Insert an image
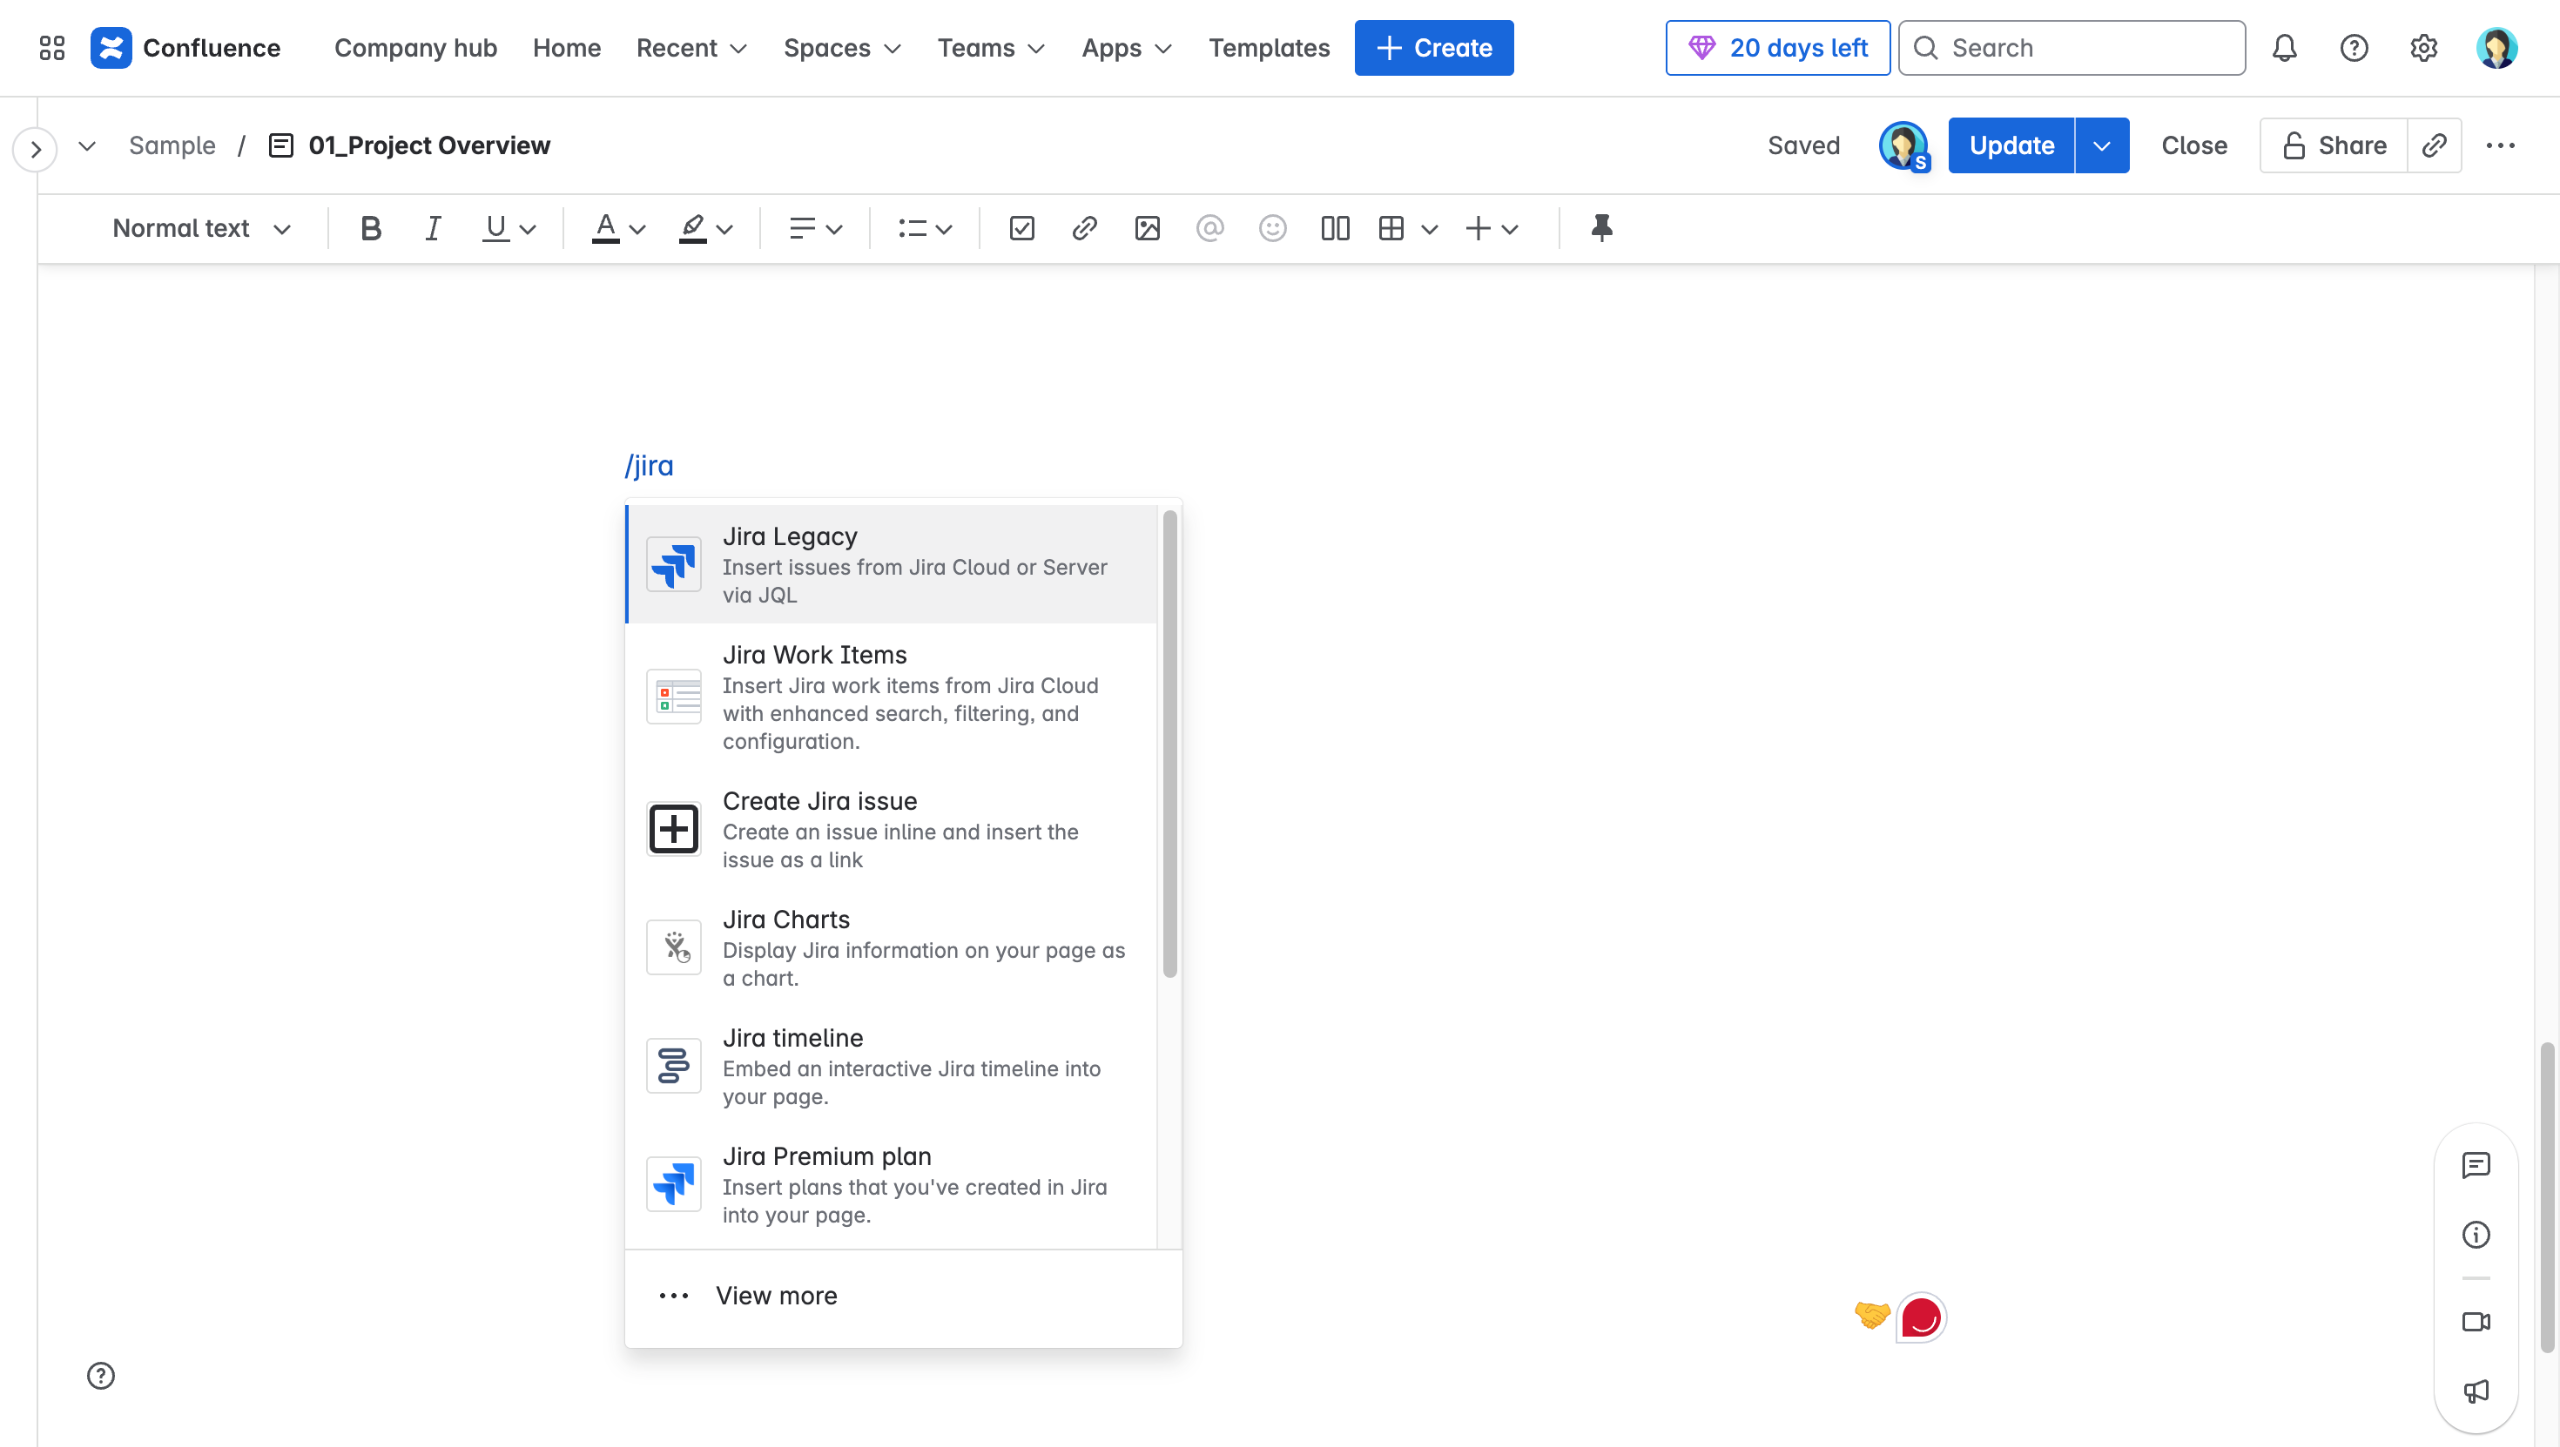Viewport: 2560px width, 1447px height. [x=1147, y=228]
